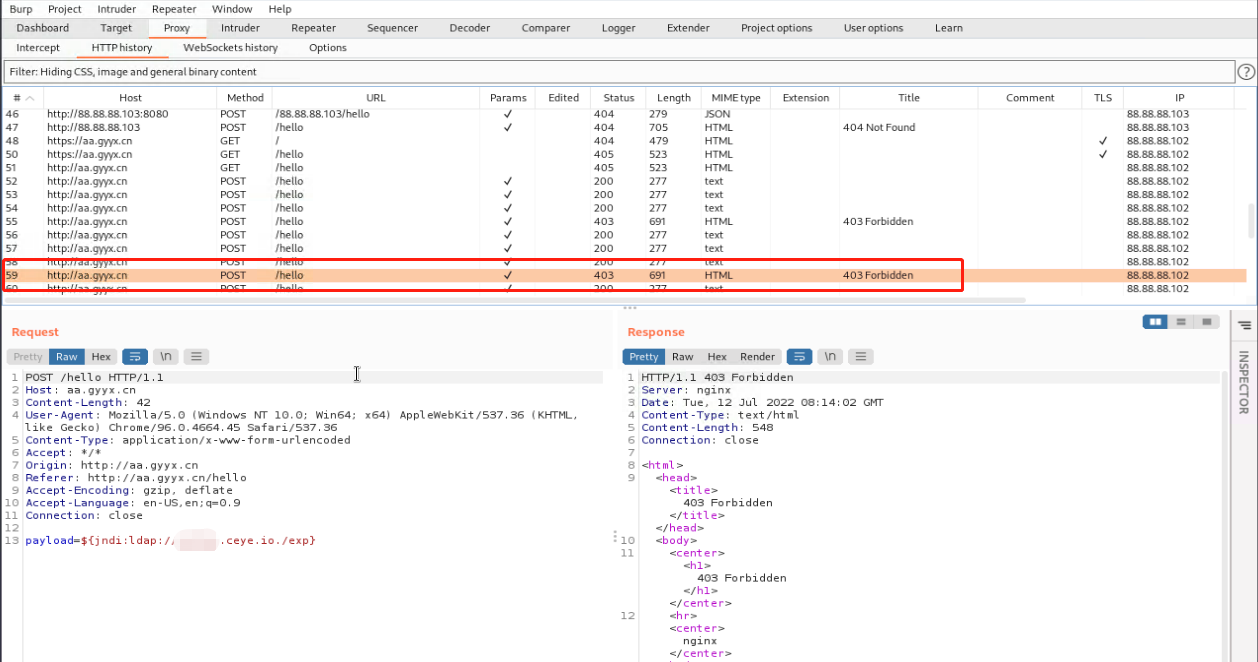
Task: Open the Burp menu
Action: coord(21,9)
